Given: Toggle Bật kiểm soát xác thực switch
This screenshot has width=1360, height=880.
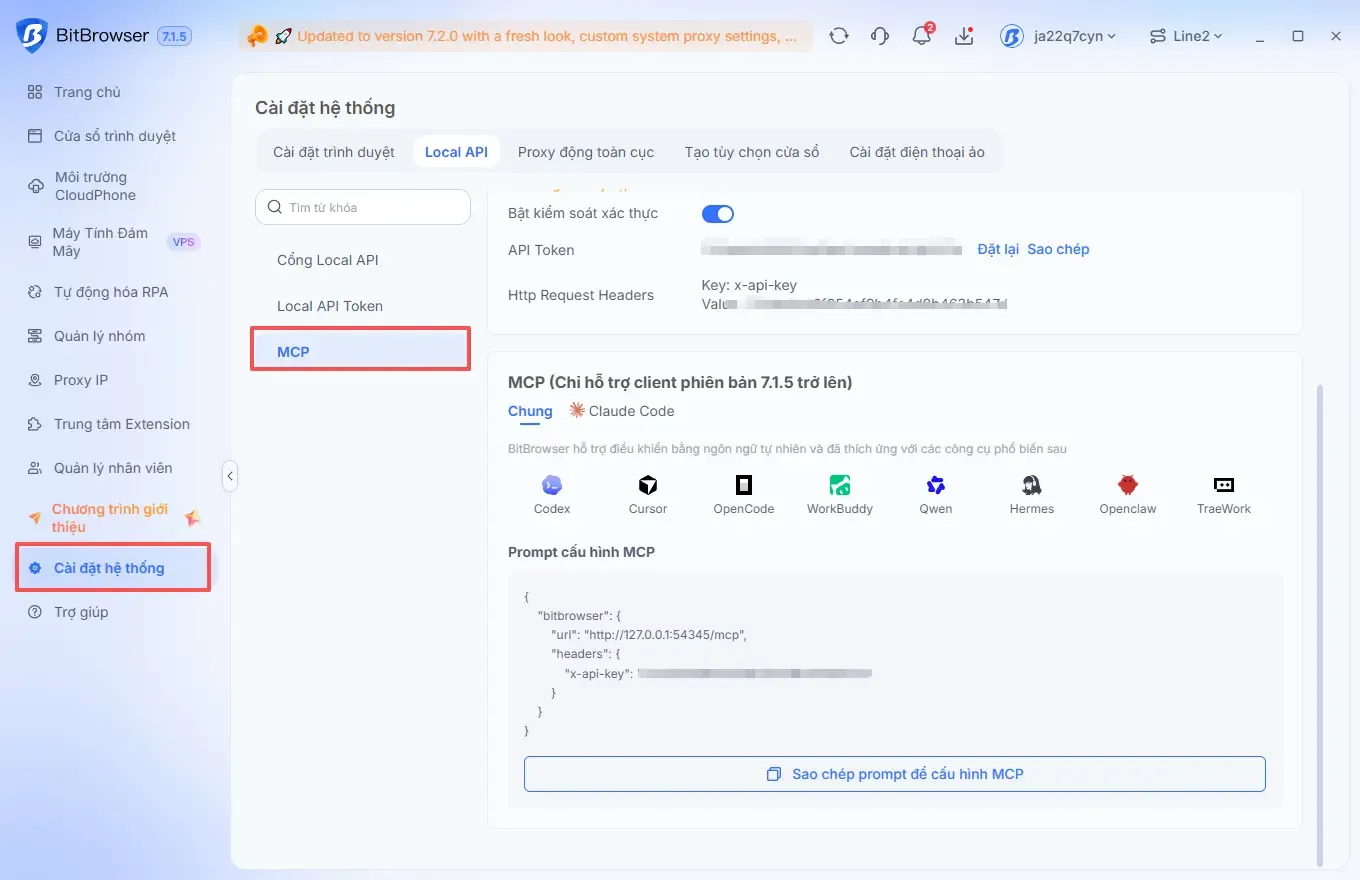Looking at the screenshot, I should pyautogui.click(x=718, y=213).
